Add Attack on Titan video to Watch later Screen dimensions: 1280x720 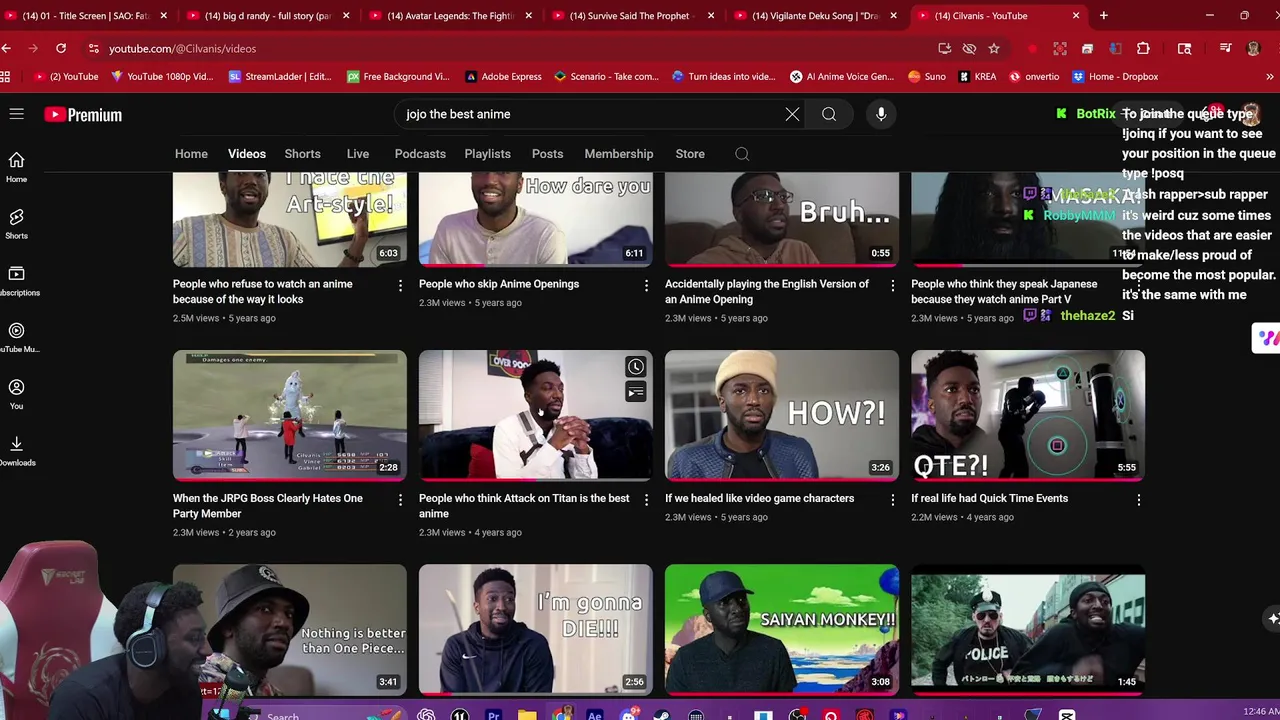click(x=635, y=367)
